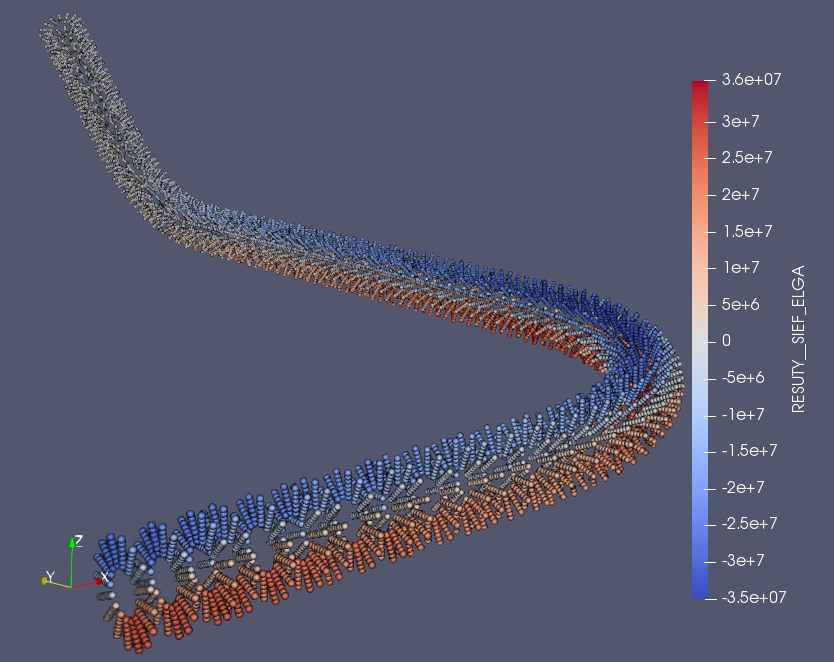Click the 5e+6 legend tick label

[x=738, y=304]
